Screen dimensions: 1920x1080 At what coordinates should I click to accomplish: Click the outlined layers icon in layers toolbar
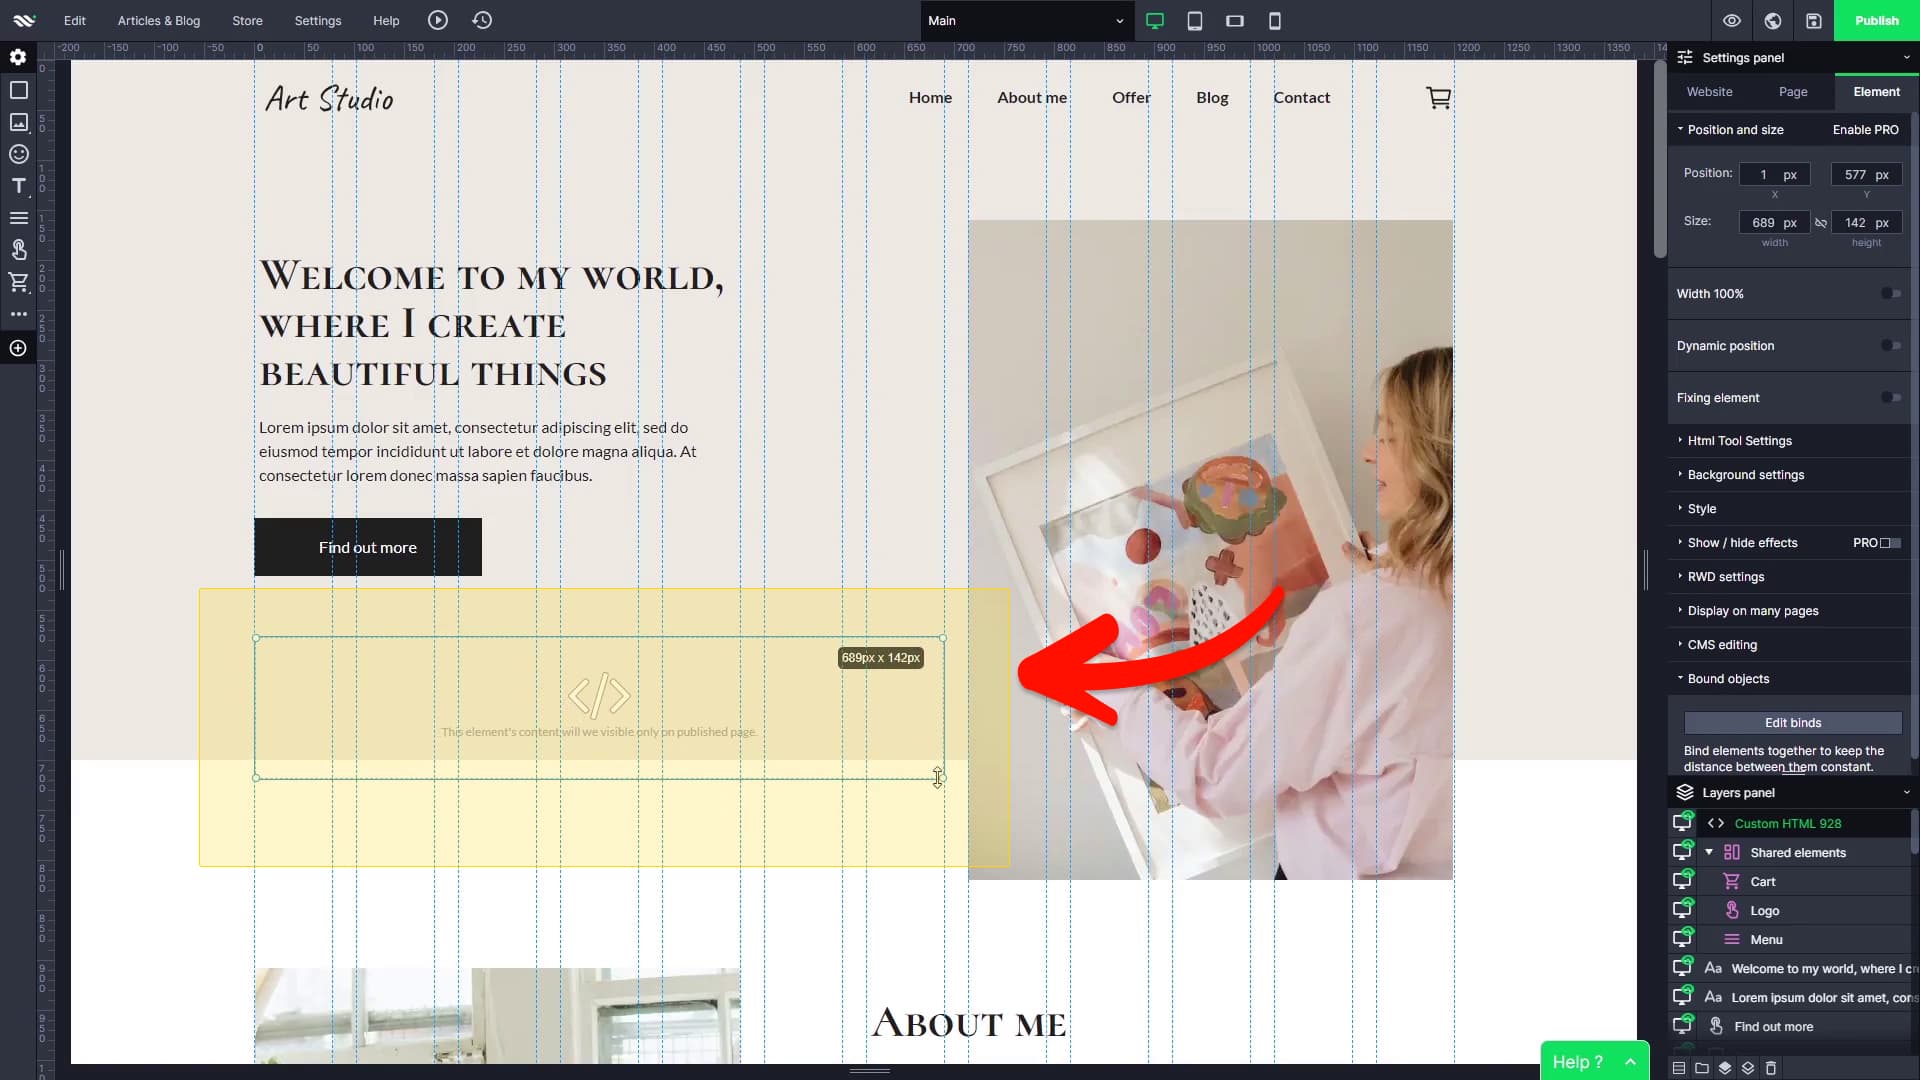point(1748,1068)
